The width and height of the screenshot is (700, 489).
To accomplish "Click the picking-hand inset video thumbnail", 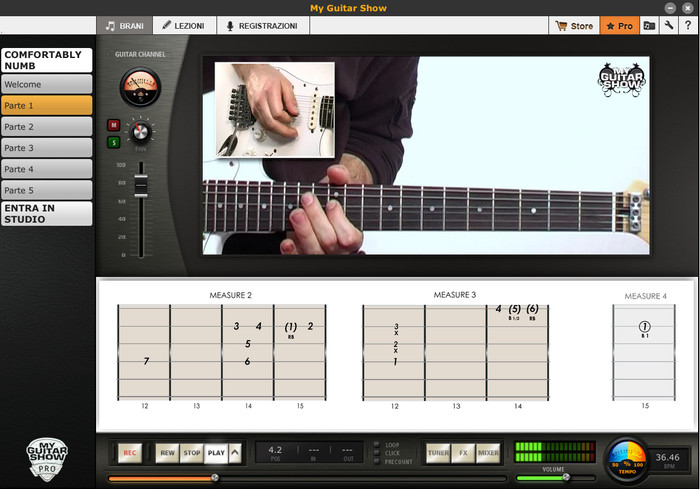I will pyautogui.click(x=275, y=110).
